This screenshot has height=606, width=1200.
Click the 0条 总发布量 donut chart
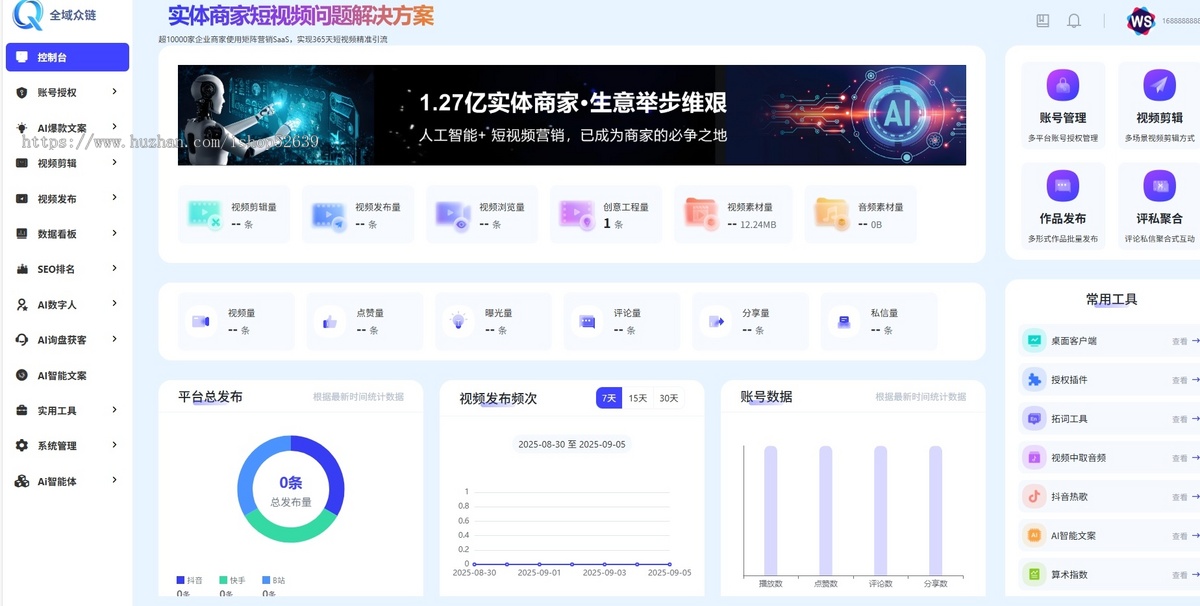click(x=291, y=489)
